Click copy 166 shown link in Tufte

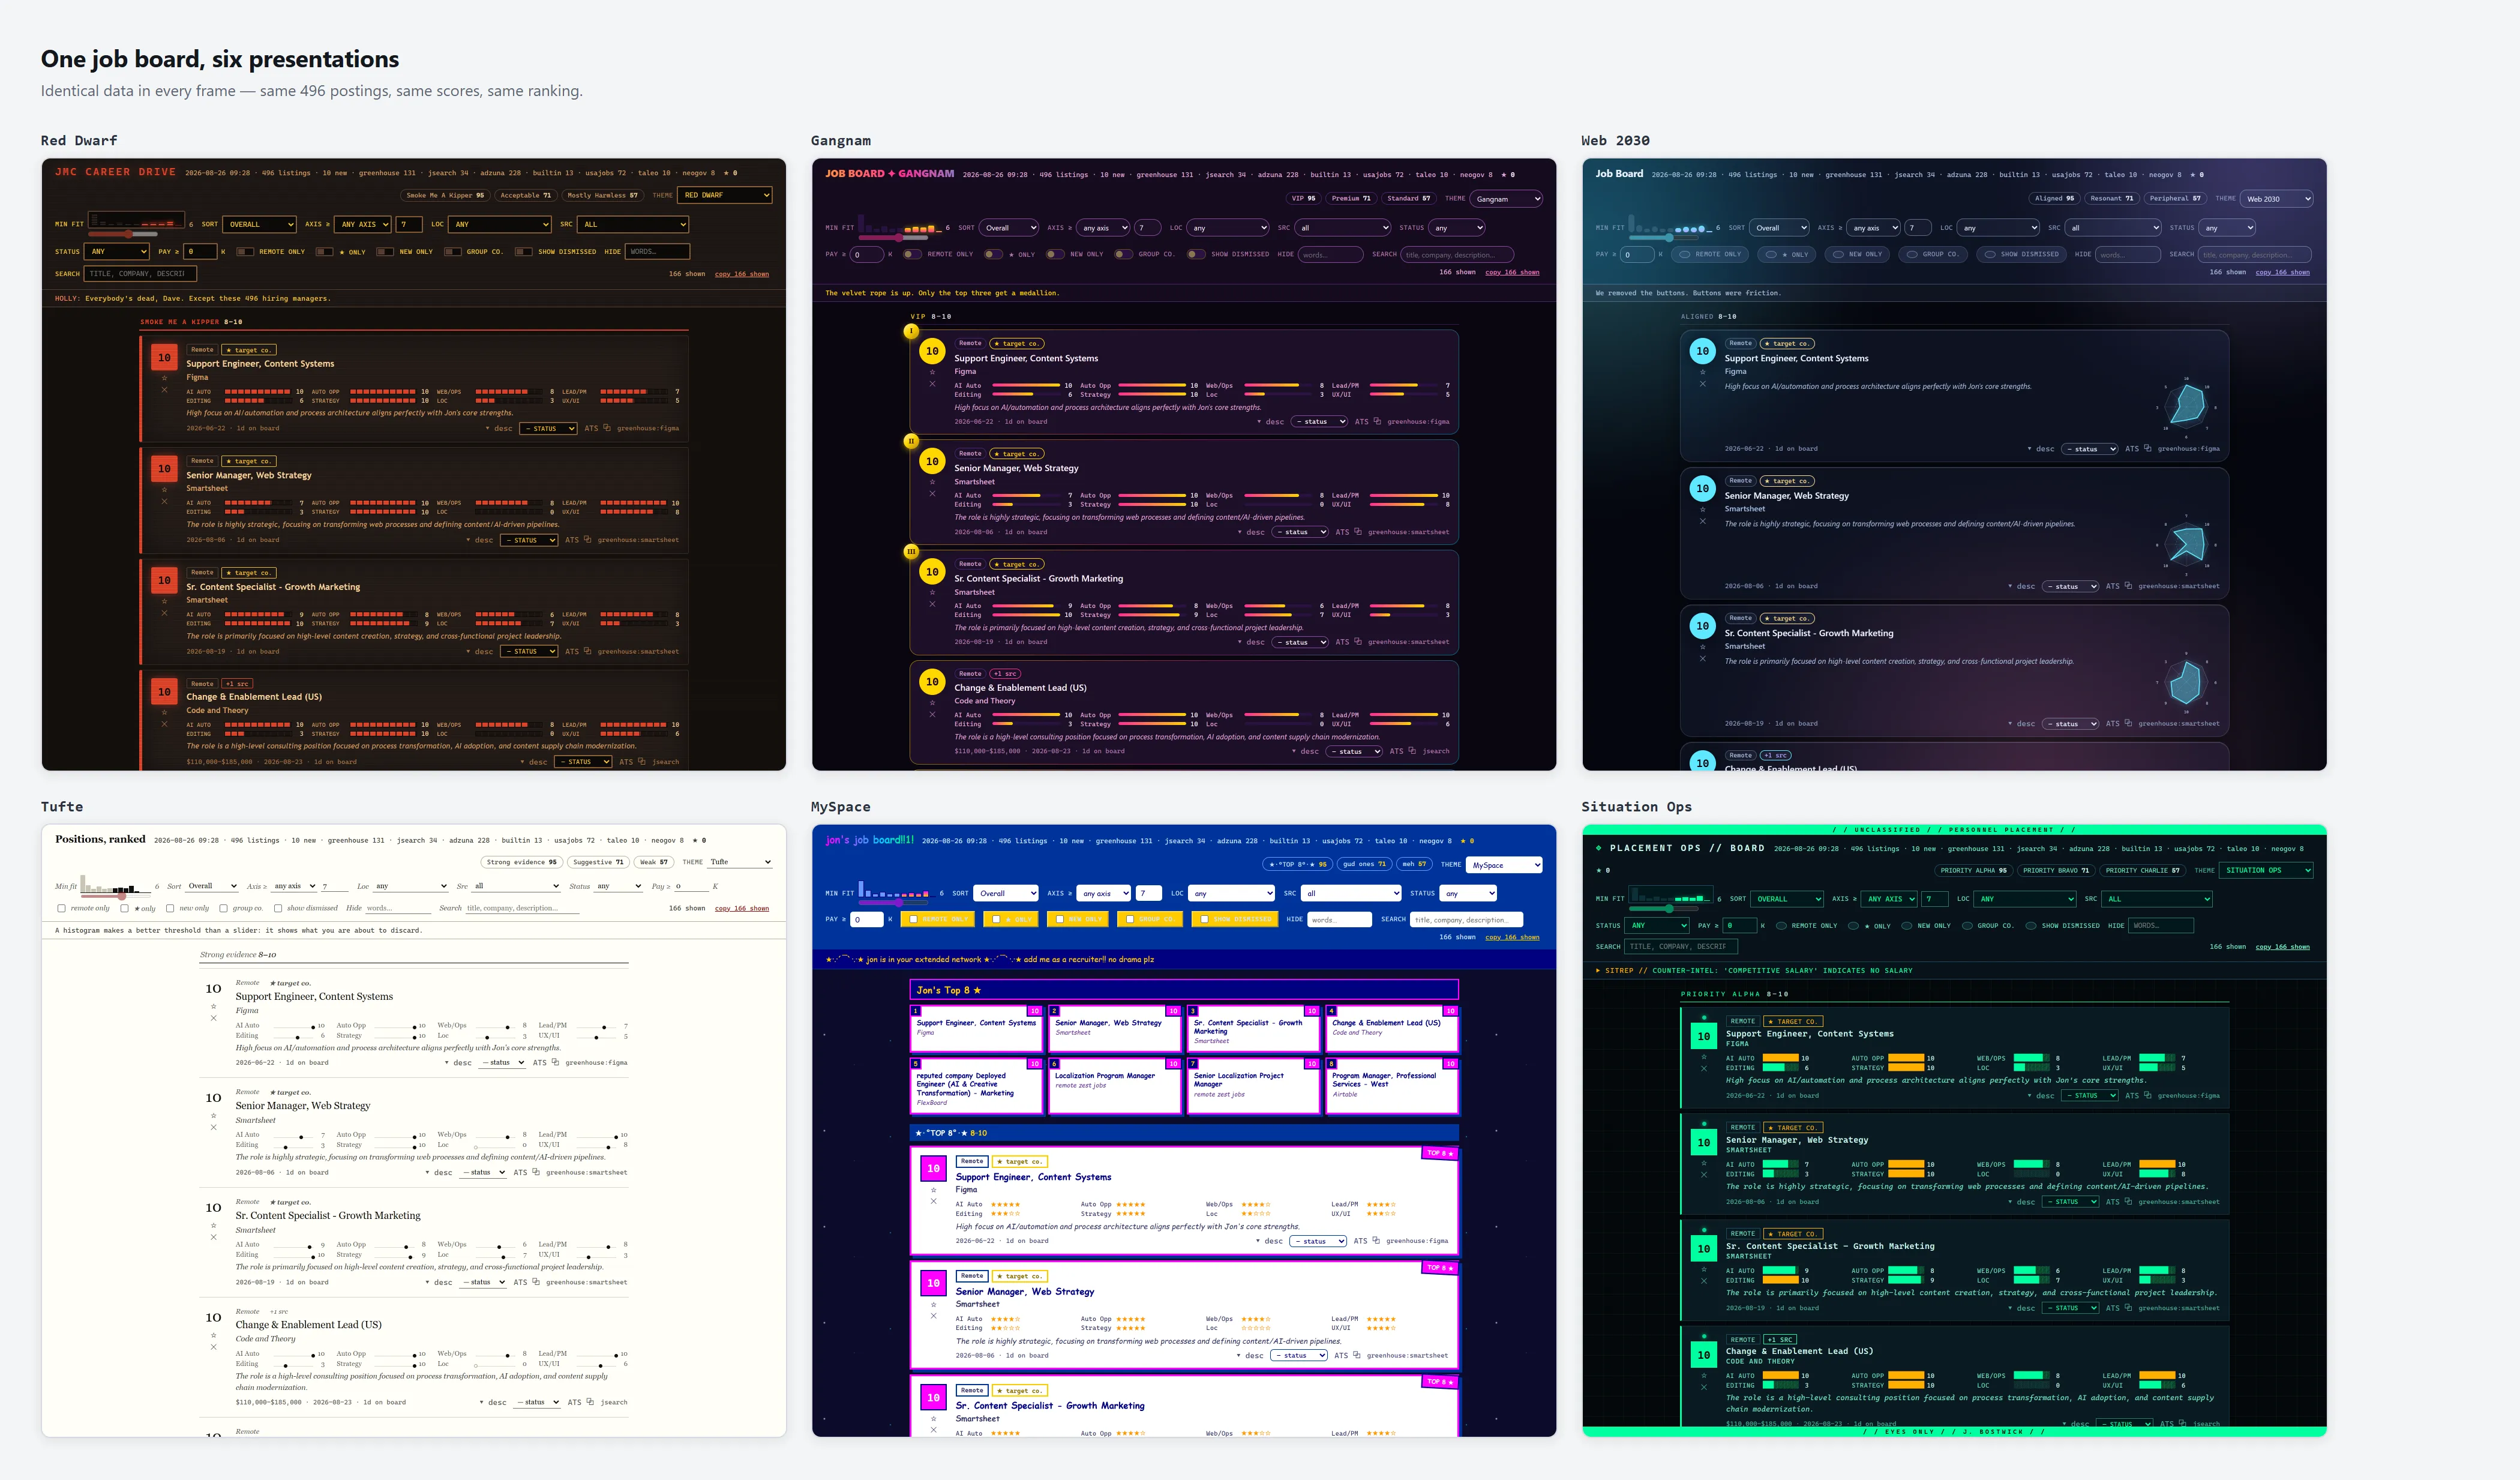click(742, 909)
